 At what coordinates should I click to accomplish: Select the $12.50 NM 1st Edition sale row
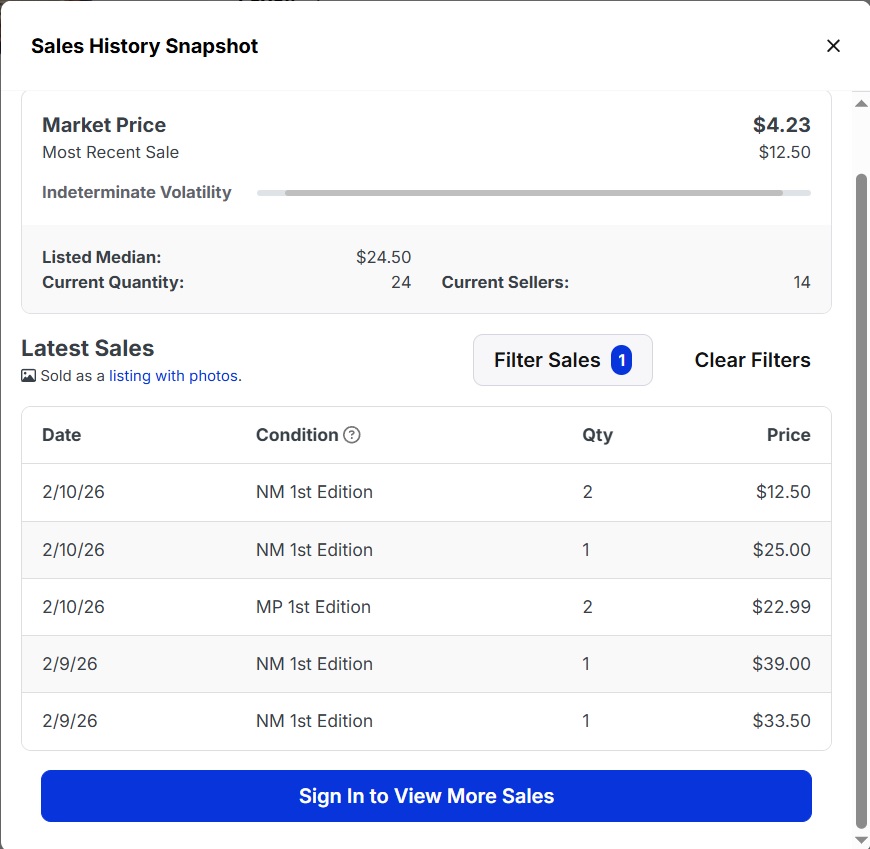coord(426,492)
